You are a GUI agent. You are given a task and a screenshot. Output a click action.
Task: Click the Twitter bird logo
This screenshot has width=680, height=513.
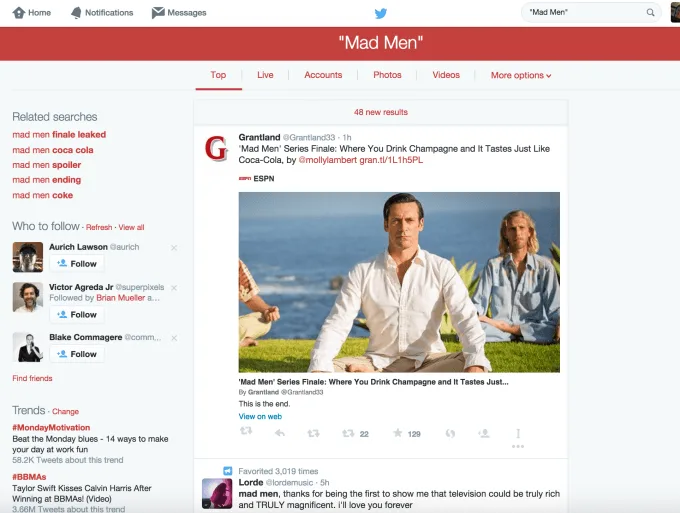381,13
